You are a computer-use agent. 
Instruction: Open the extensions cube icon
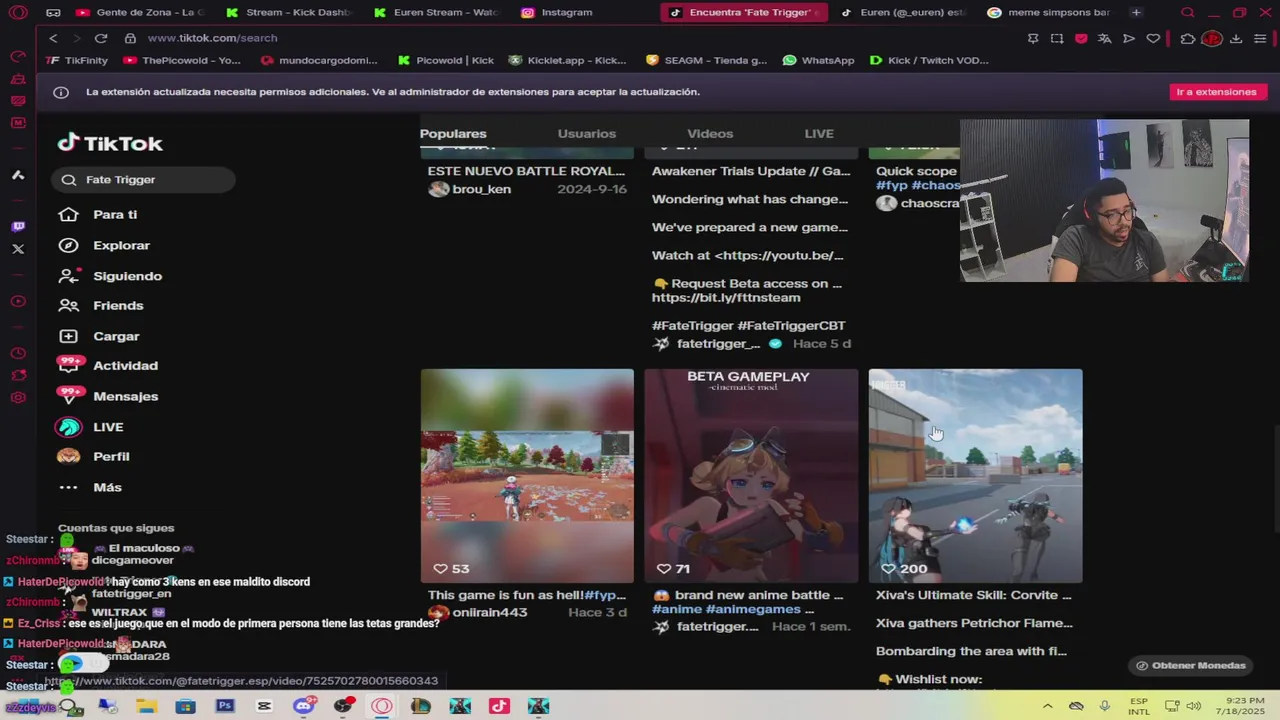point(1188,38)
